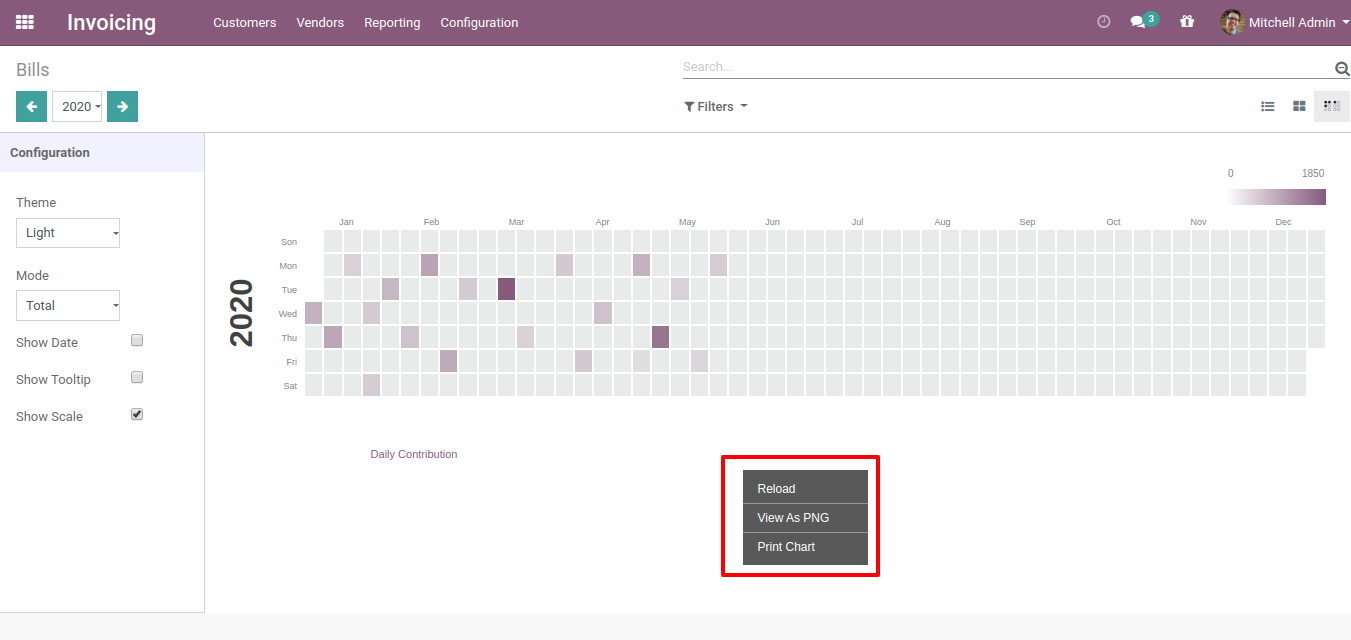Click the search magnifier icon
The image size is (1351, 640).
(1342, 68)
